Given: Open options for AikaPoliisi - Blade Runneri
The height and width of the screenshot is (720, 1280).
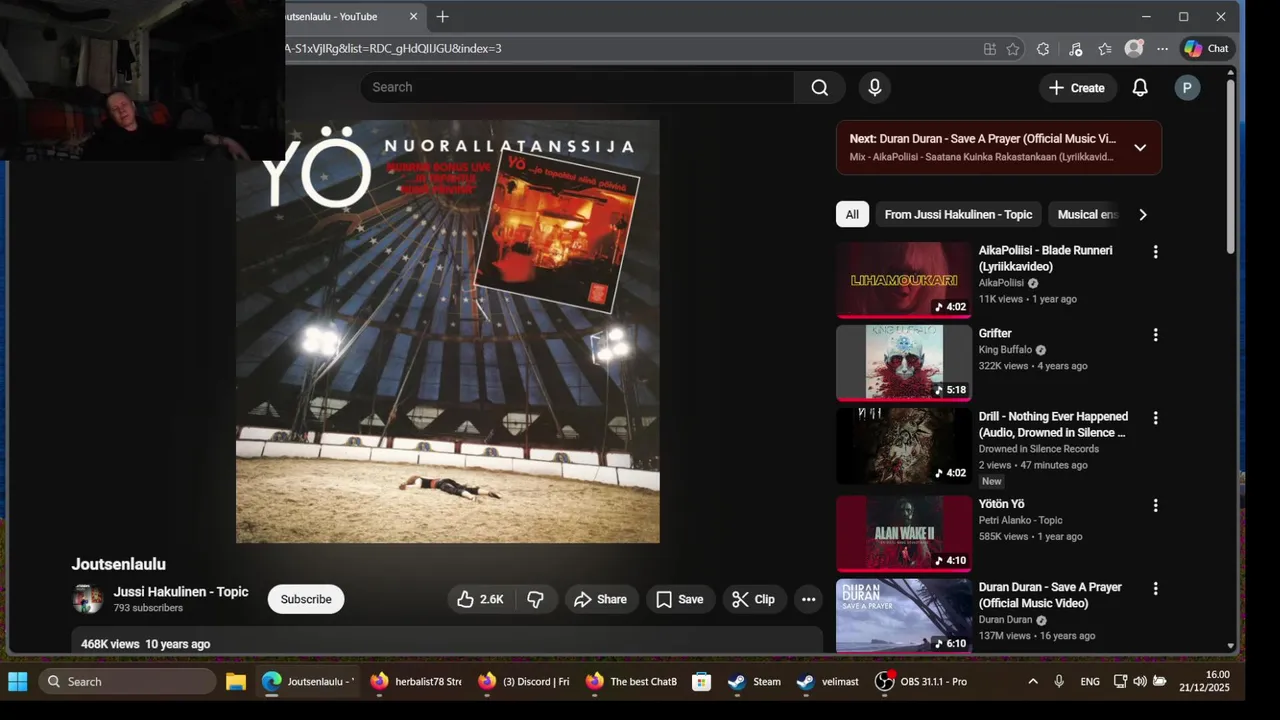Looking at the screenshot, I should coord(1156,252).
